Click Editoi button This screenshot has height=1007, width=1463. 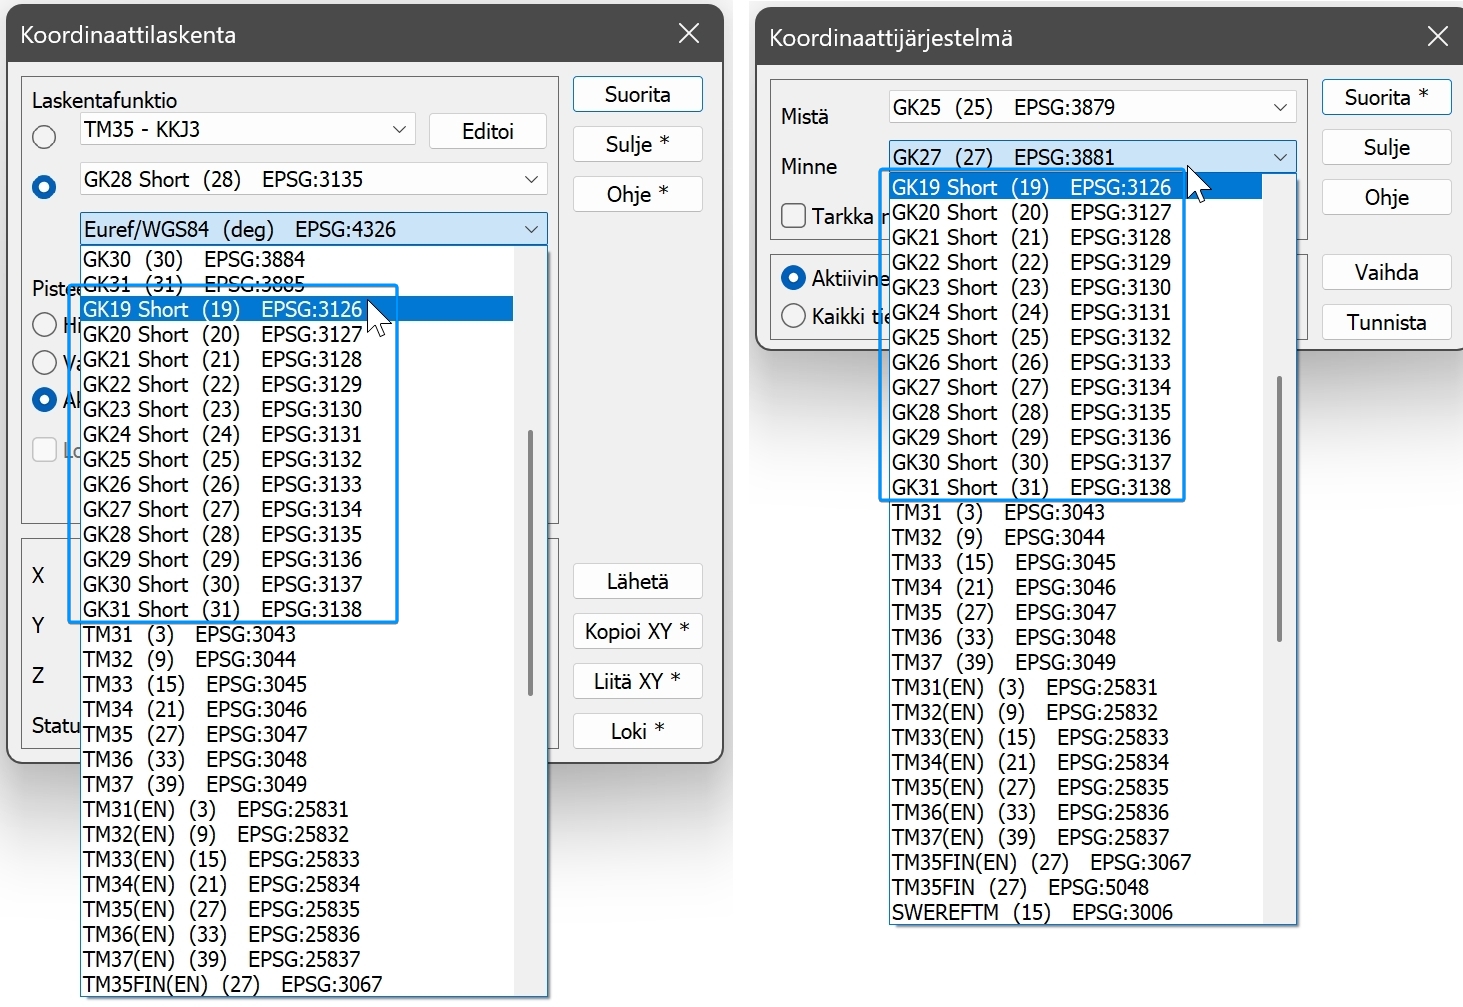click(x=488, y=131)
